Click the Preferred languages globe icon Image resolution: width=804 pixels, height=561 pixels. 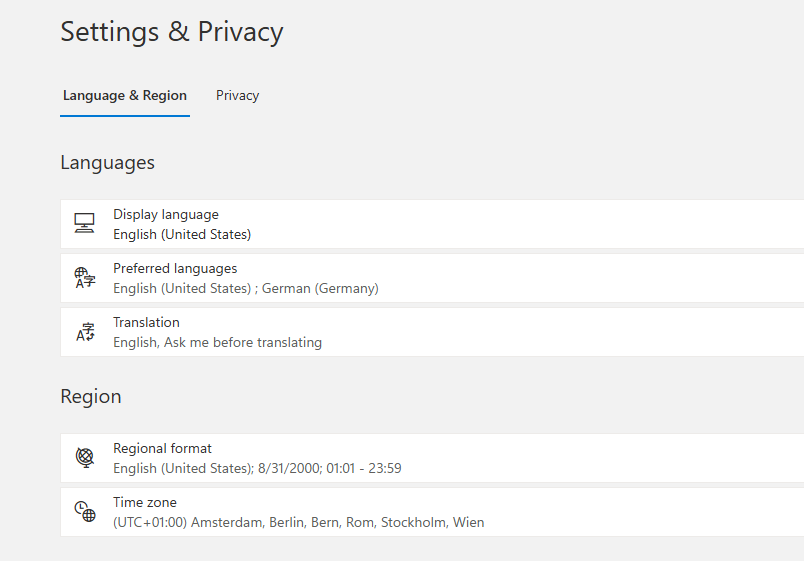[x=85, y=278]
